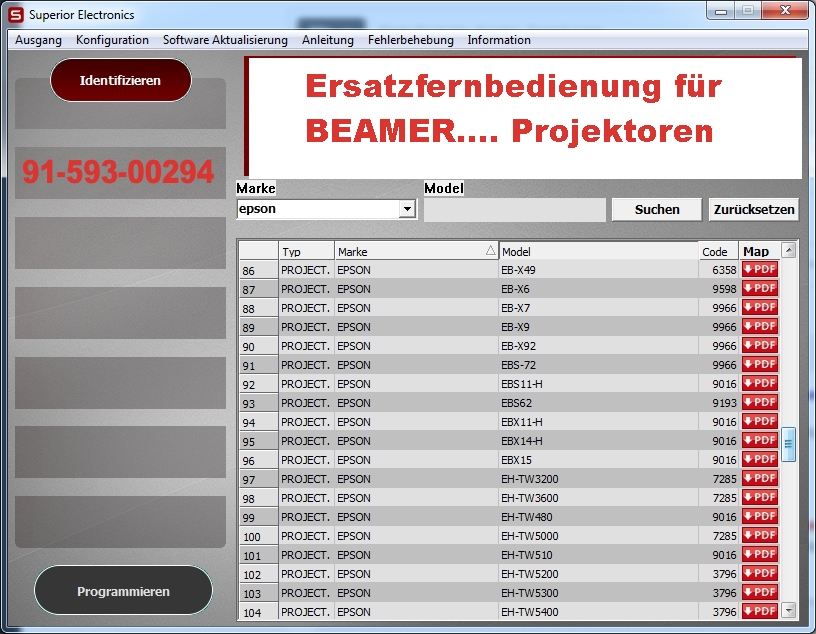Download the PDF for EH-TW3200

[x=759, y=479]
